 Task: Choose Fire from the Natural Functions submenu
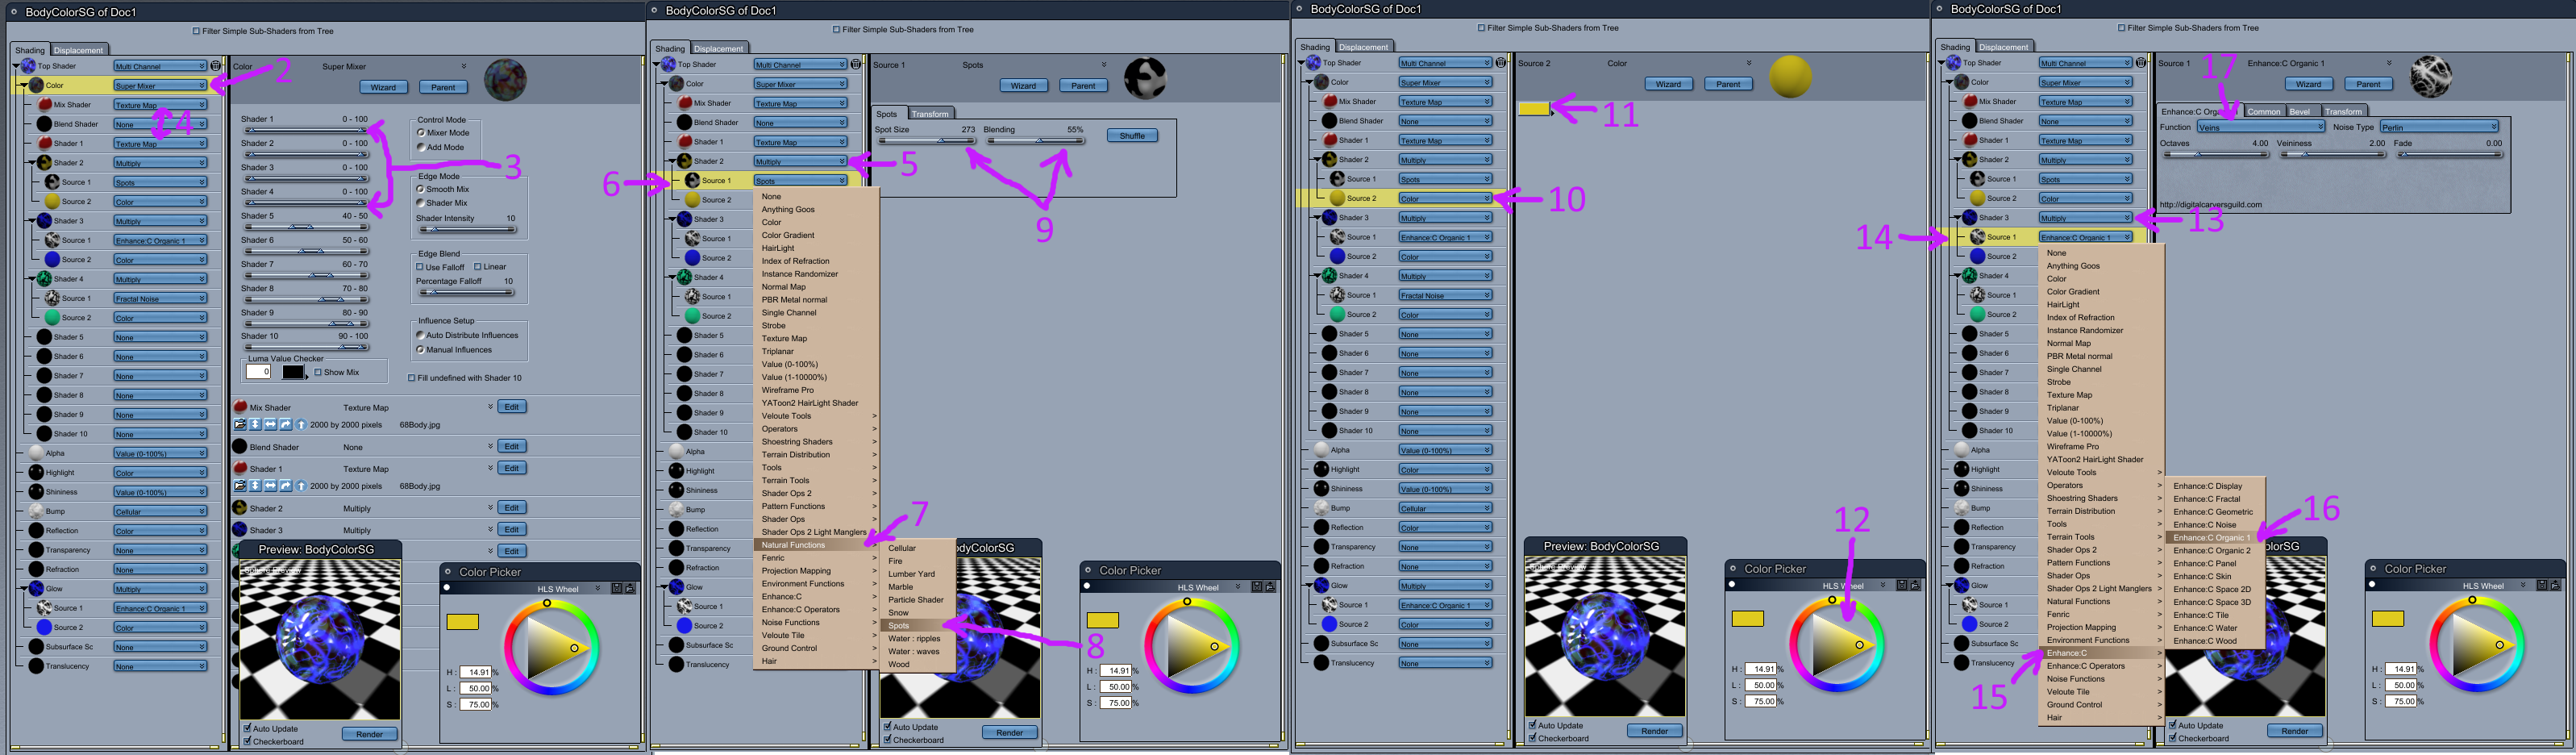pyautogui.click(x=895, y=561)
